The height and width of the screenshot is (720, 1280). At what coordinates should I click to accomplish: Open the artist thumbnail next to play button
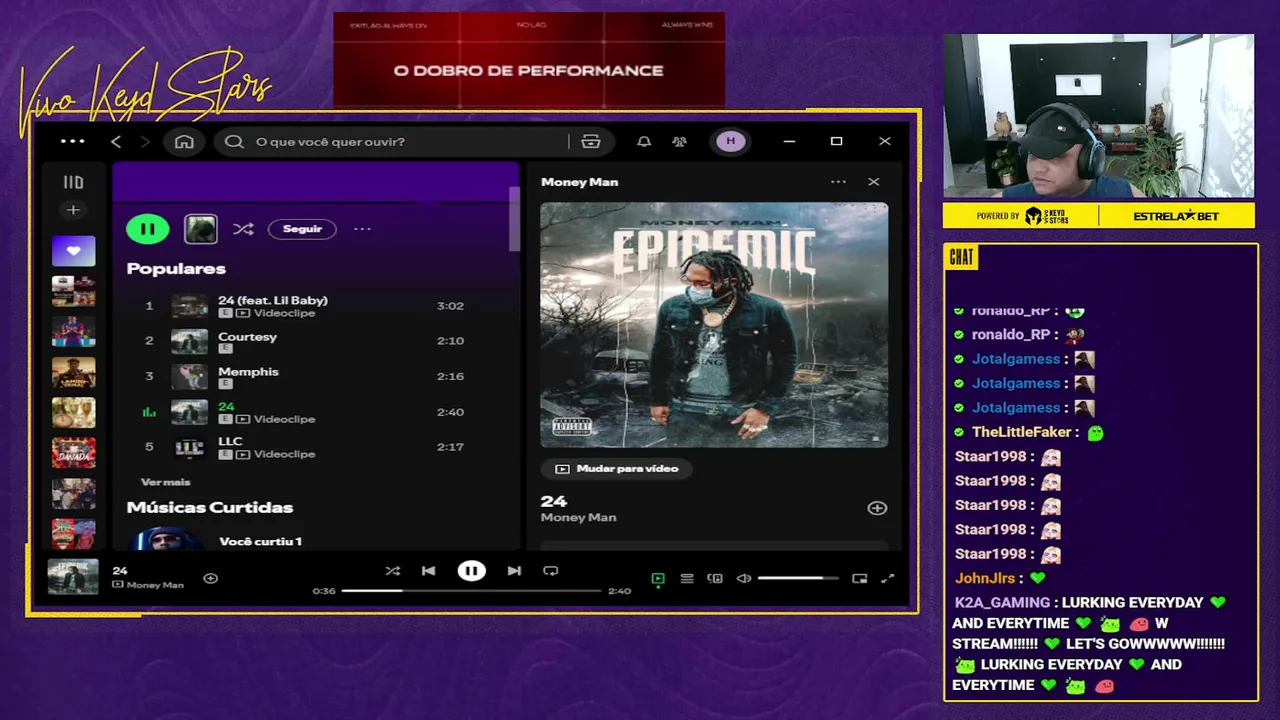point(201,229)
